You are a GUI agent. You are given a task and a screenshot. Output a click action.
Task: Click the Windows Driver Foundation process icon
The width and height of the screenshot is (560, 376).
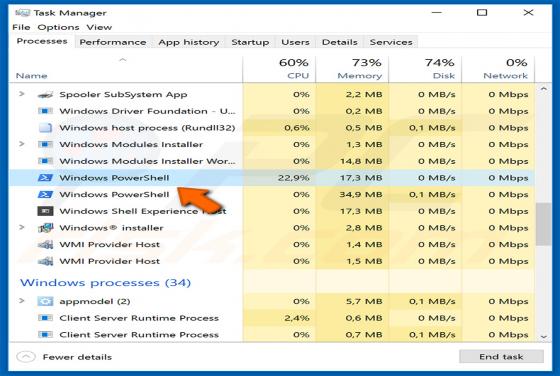45,111
